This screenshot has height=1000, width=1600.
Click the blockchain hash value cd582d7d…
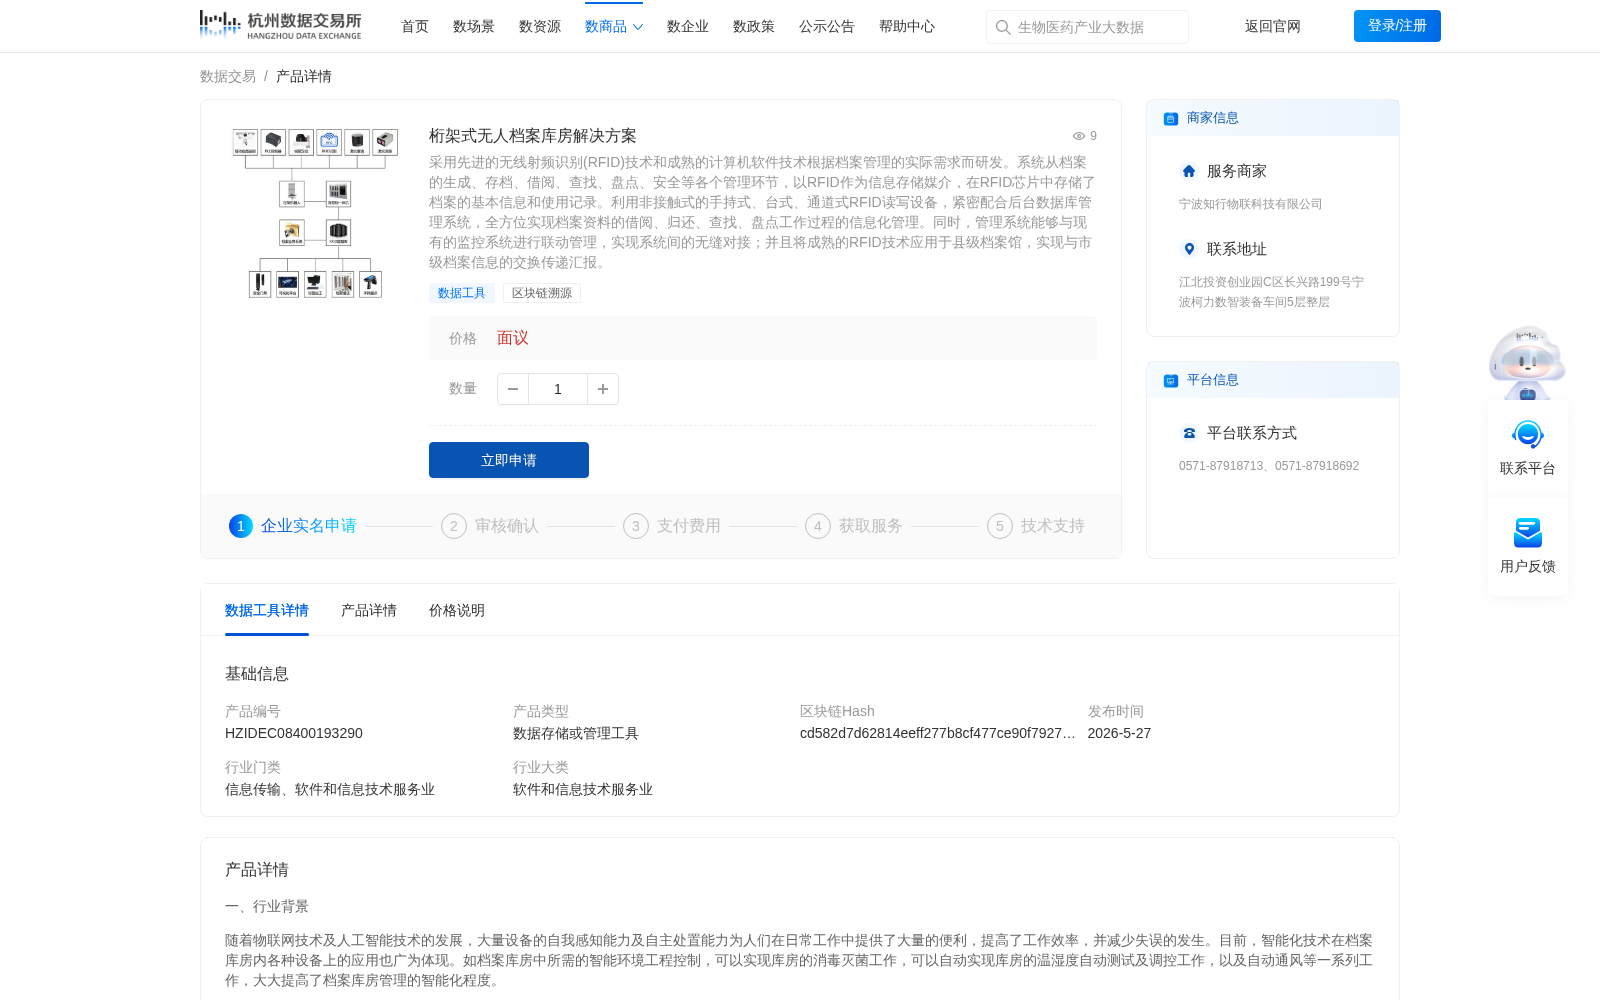[938, 733]
